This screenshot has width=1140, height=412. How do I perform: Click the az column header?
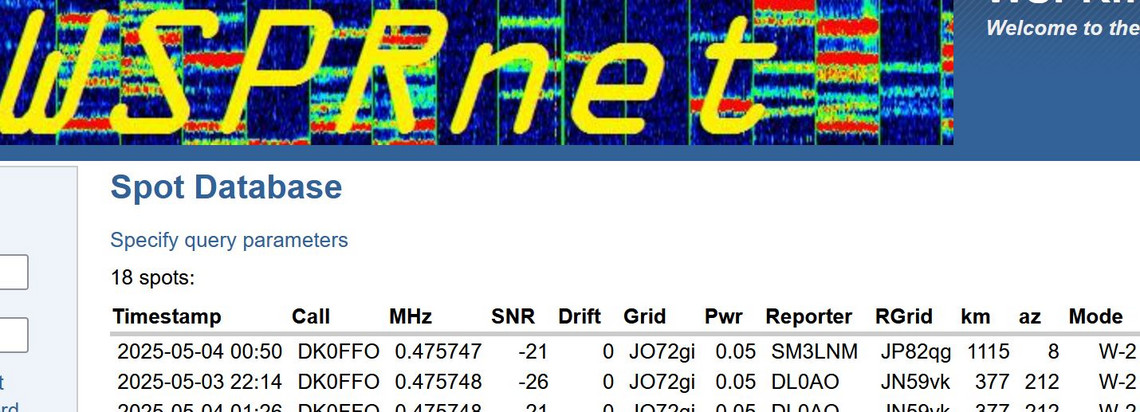click(1029, 317)
